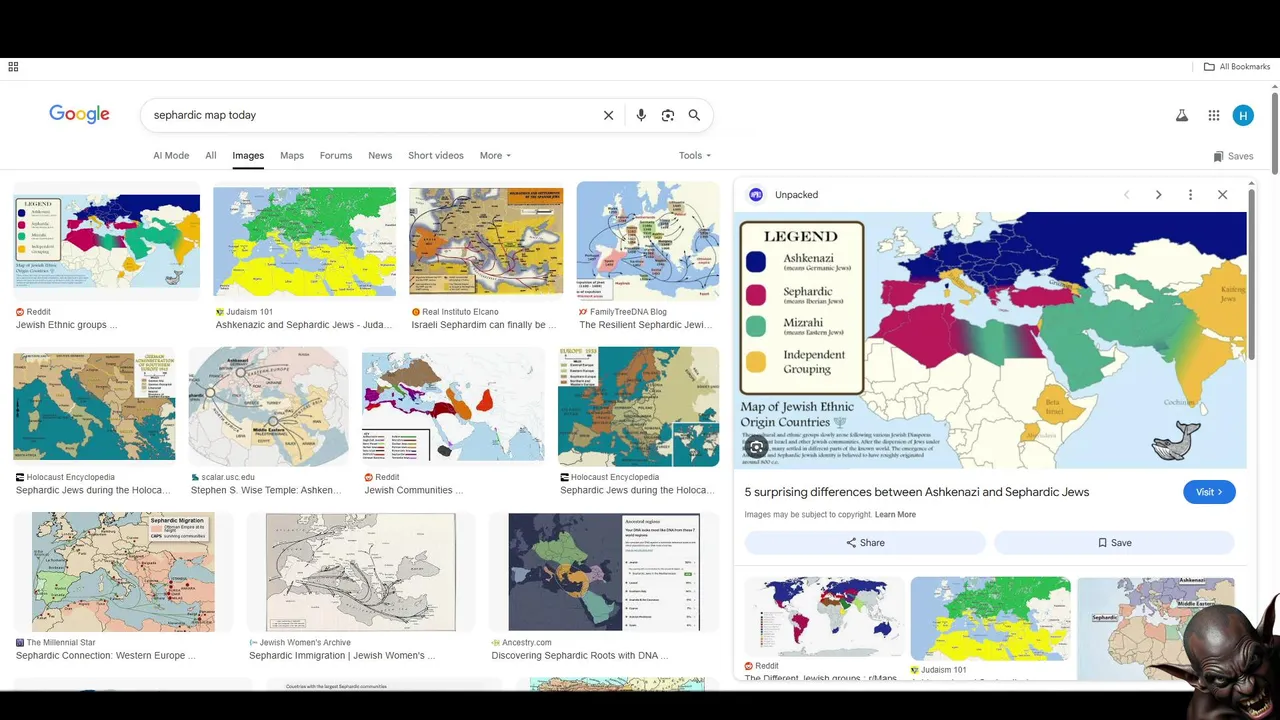This screenshot has height=720, width=1280.
Task: Open the browser apps grid icon
Action: (x=13, y=67)
